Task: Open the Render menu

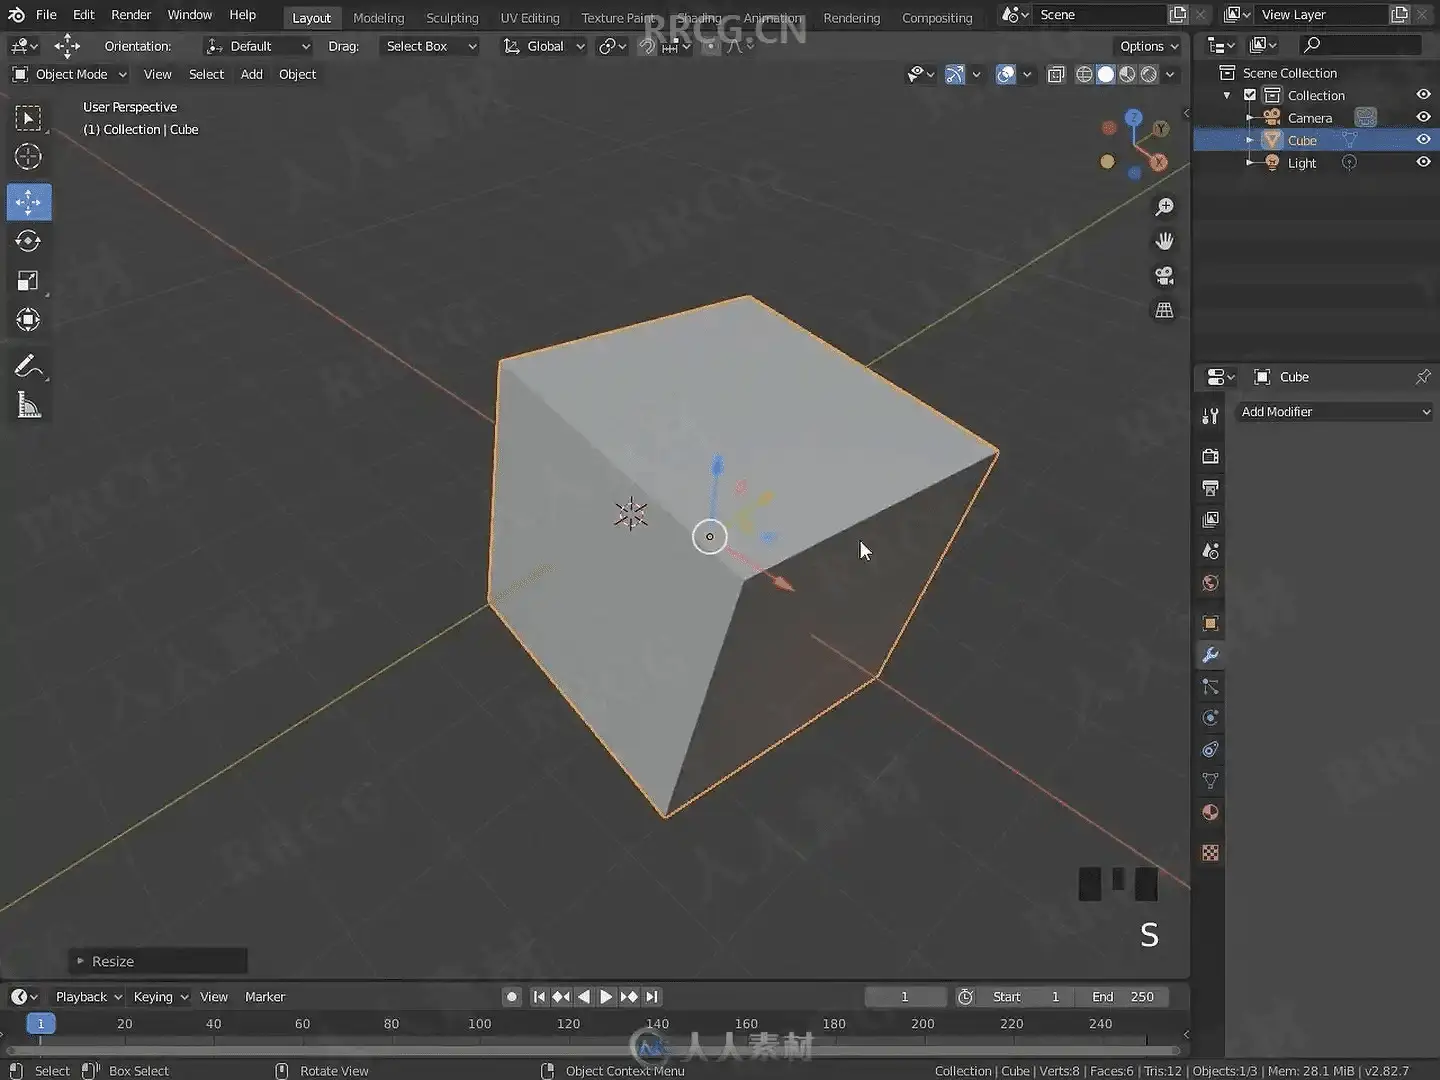Action: 131,15
